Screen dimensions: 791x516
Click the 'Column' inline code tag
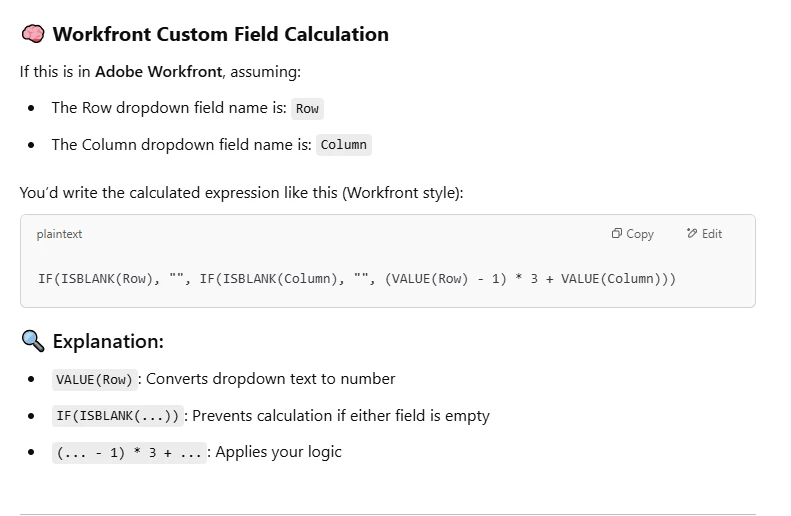(x=344, y=145)
